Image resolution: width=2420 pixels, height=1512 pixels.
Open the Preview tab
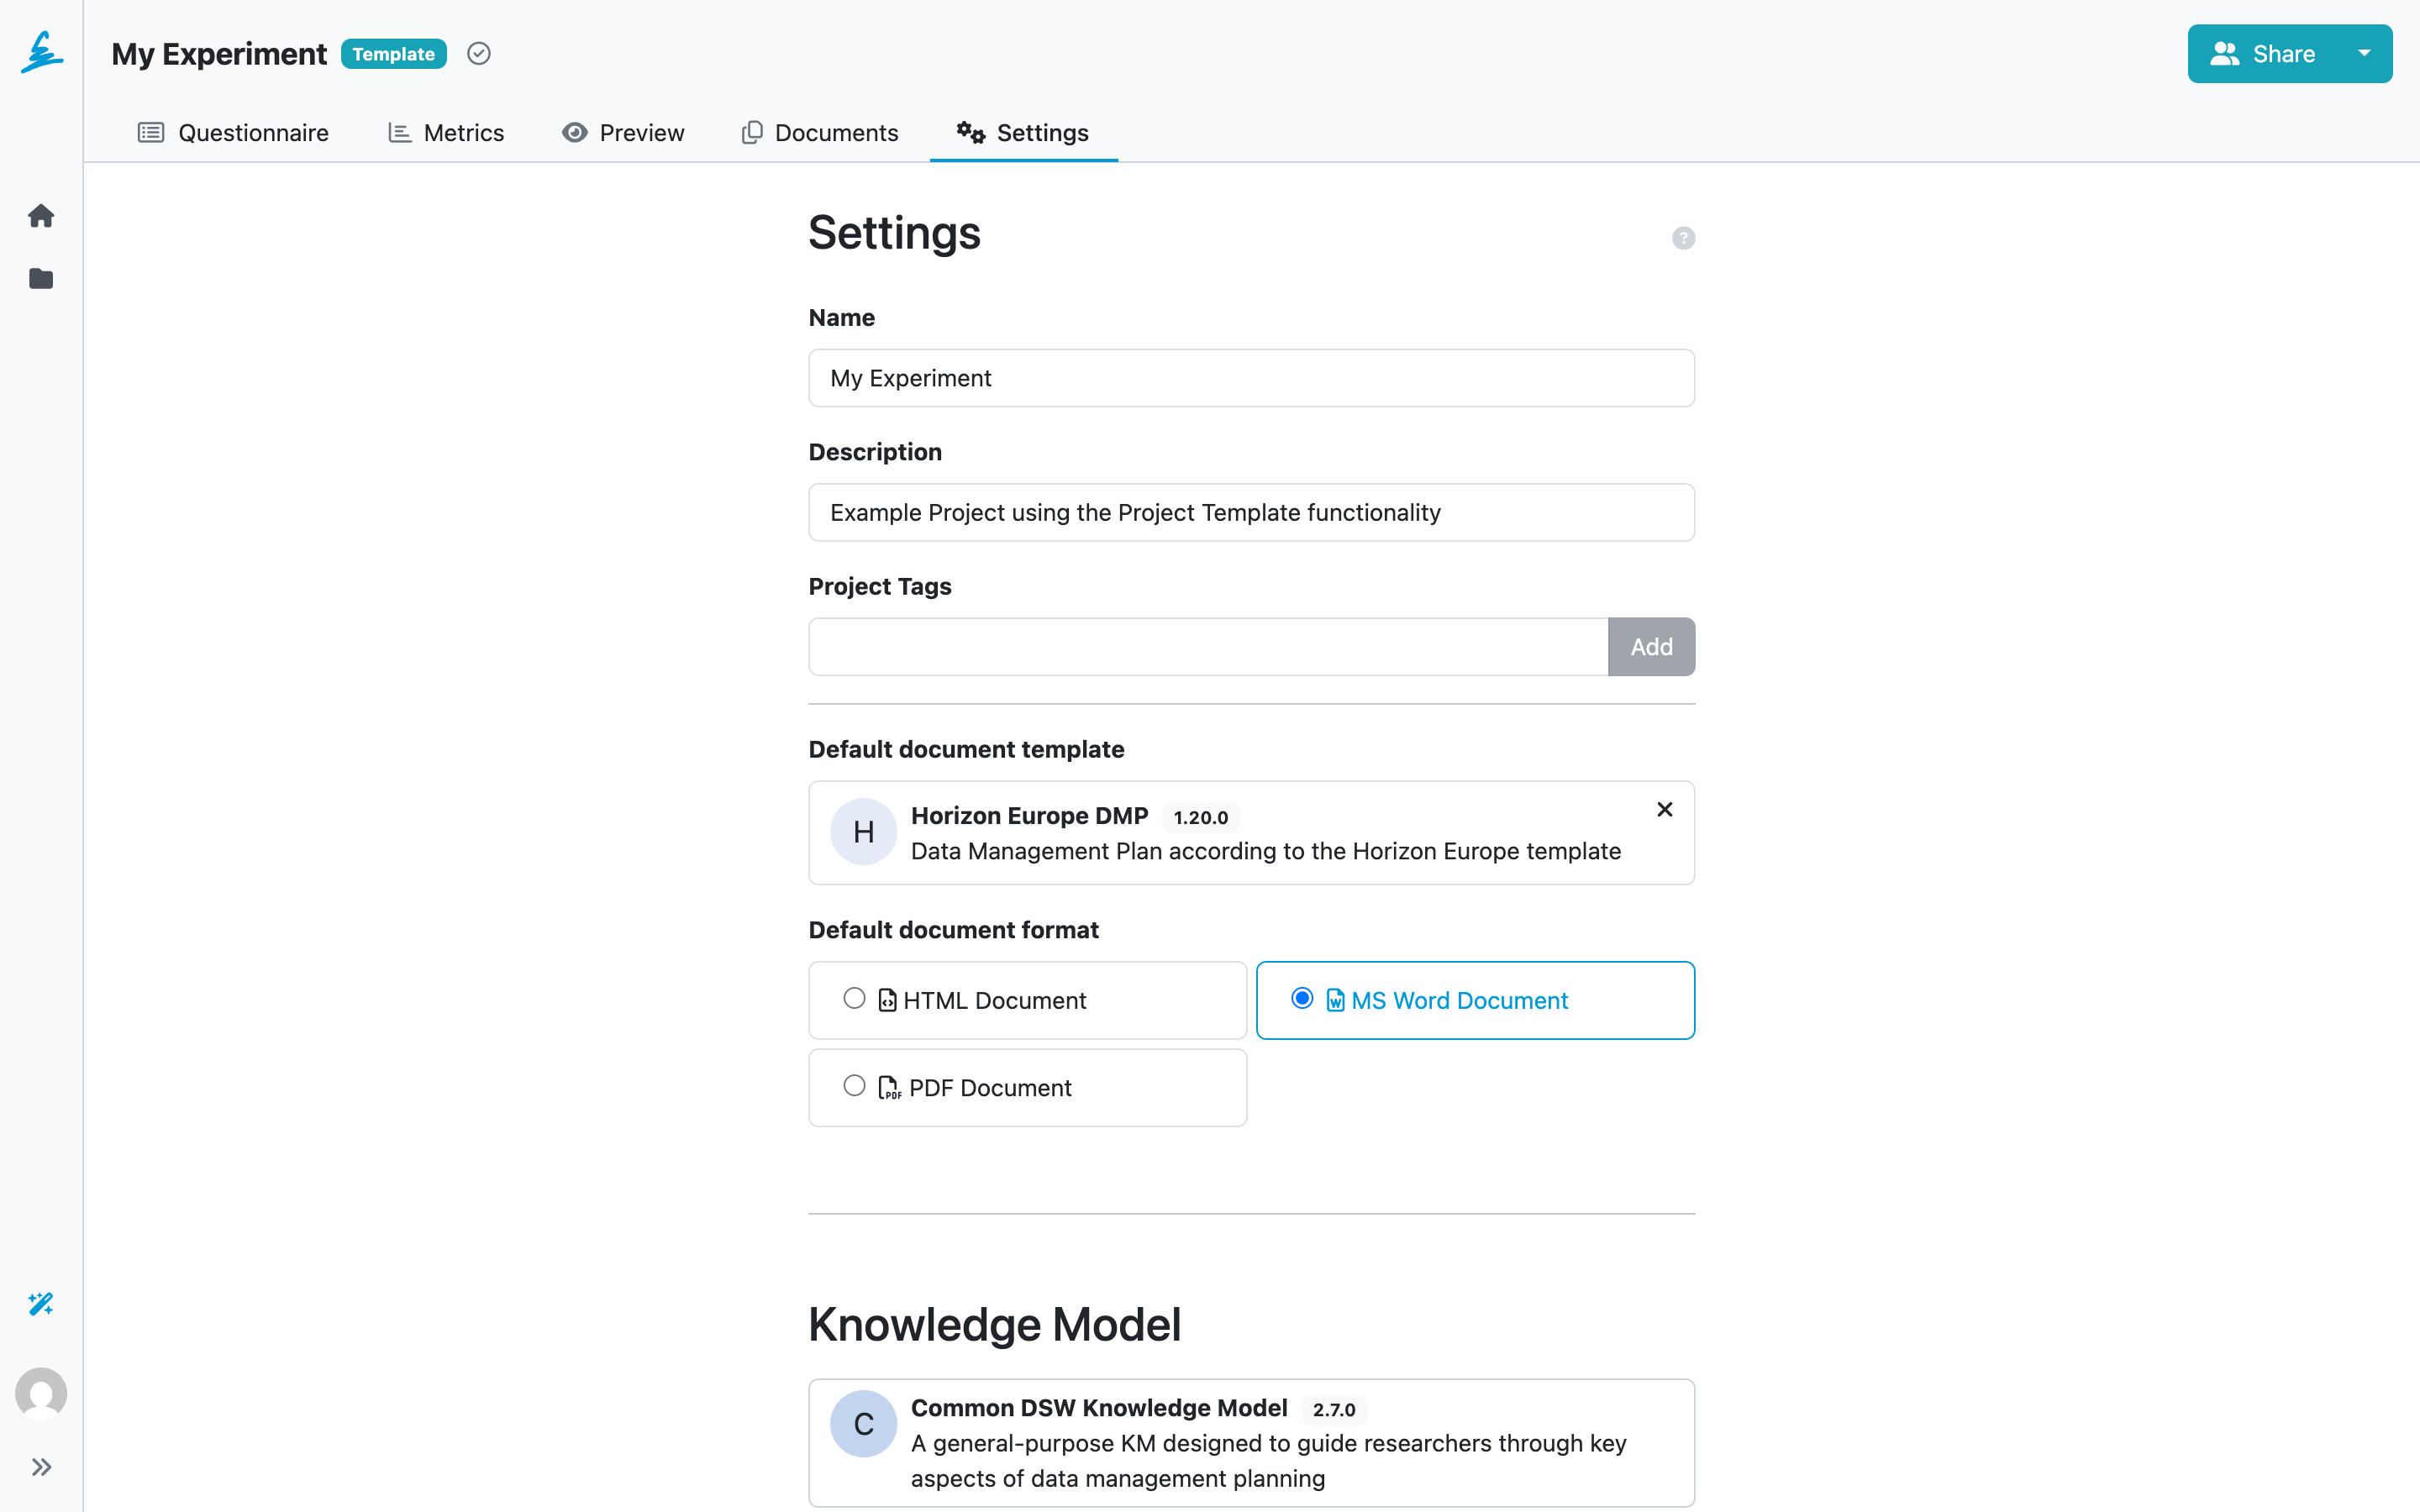pos(623,133)
